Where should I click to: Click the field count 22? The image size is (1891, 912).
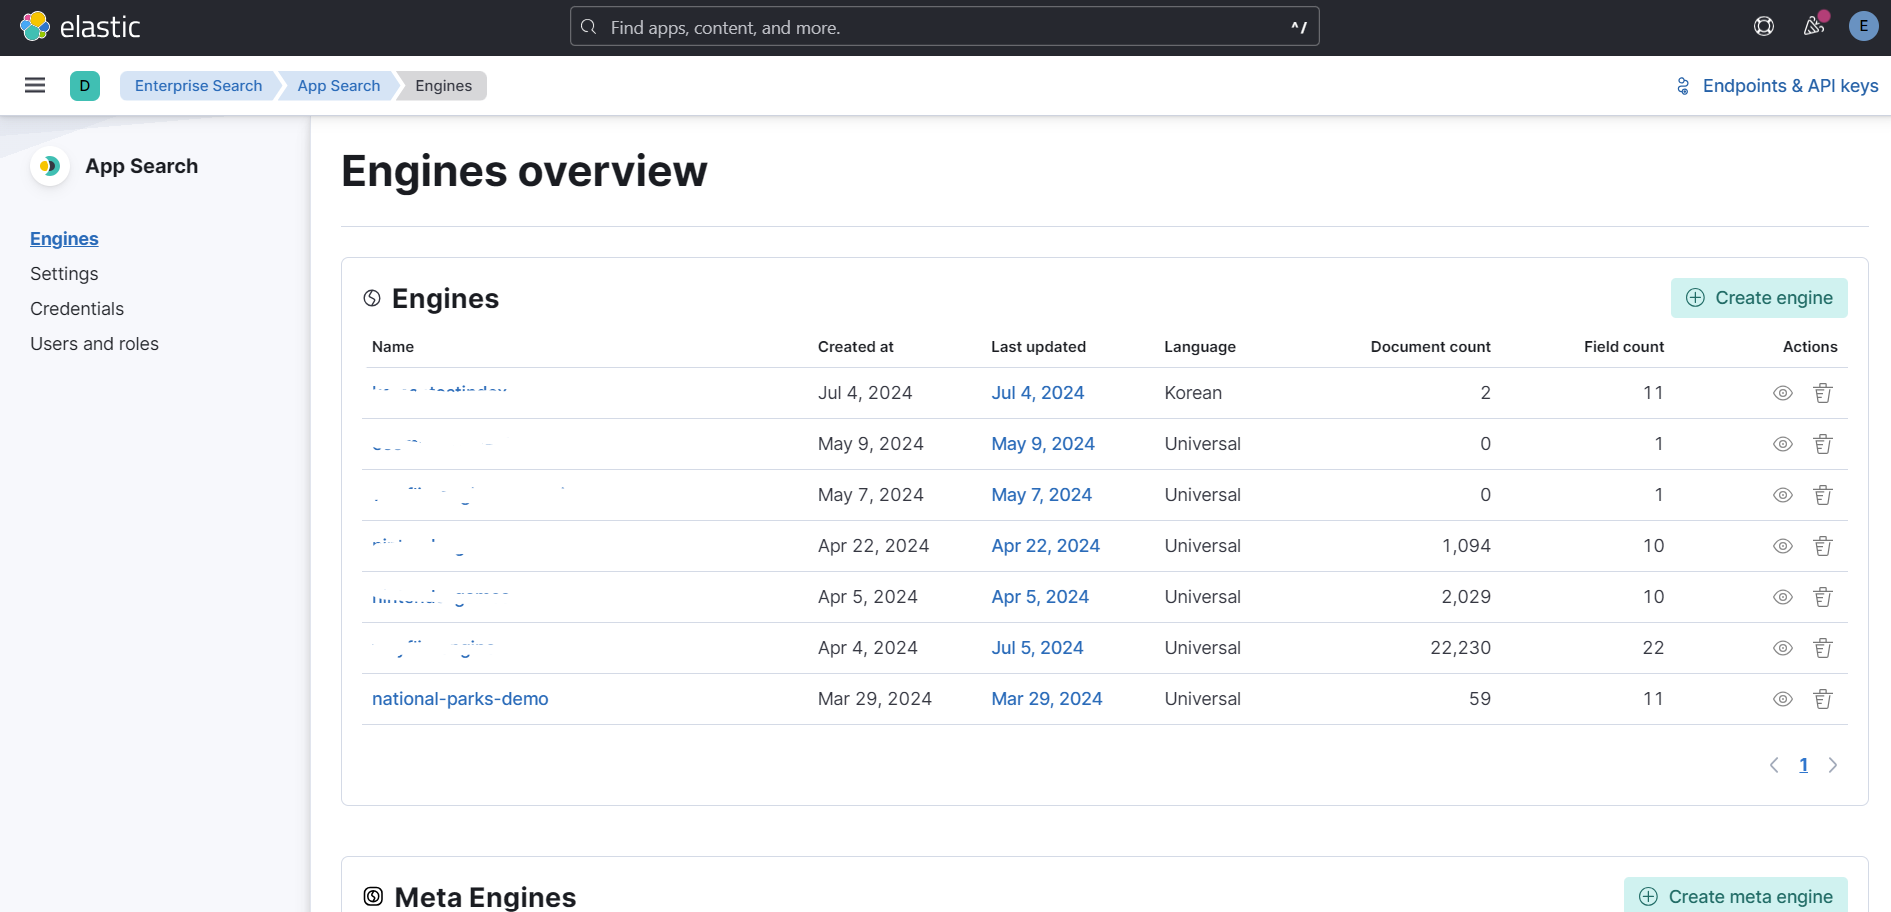(1653, 648)
